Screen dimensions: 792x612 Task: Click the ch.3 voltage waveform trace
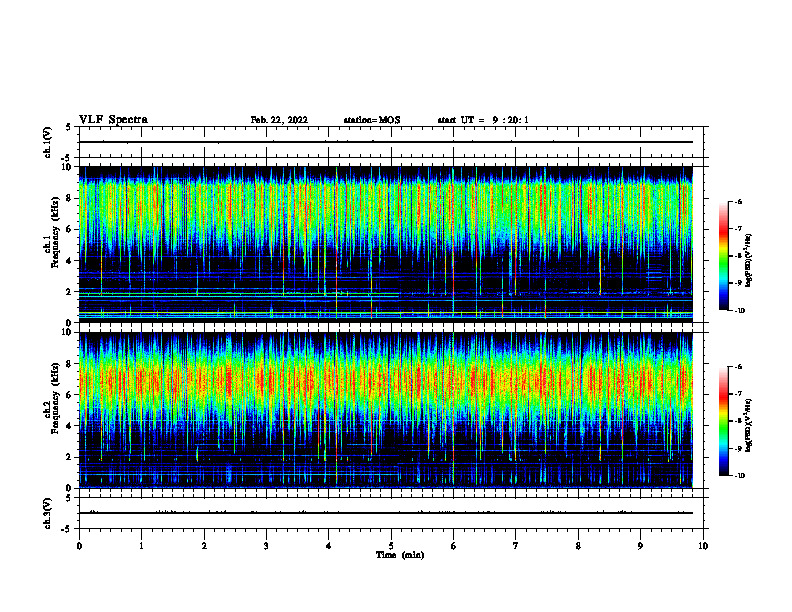(386, 513)
